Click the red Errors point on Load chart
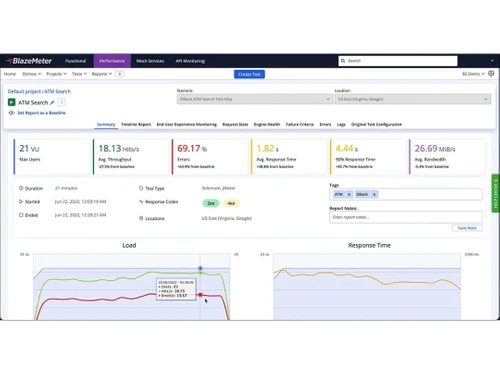 tap(200, 295)
